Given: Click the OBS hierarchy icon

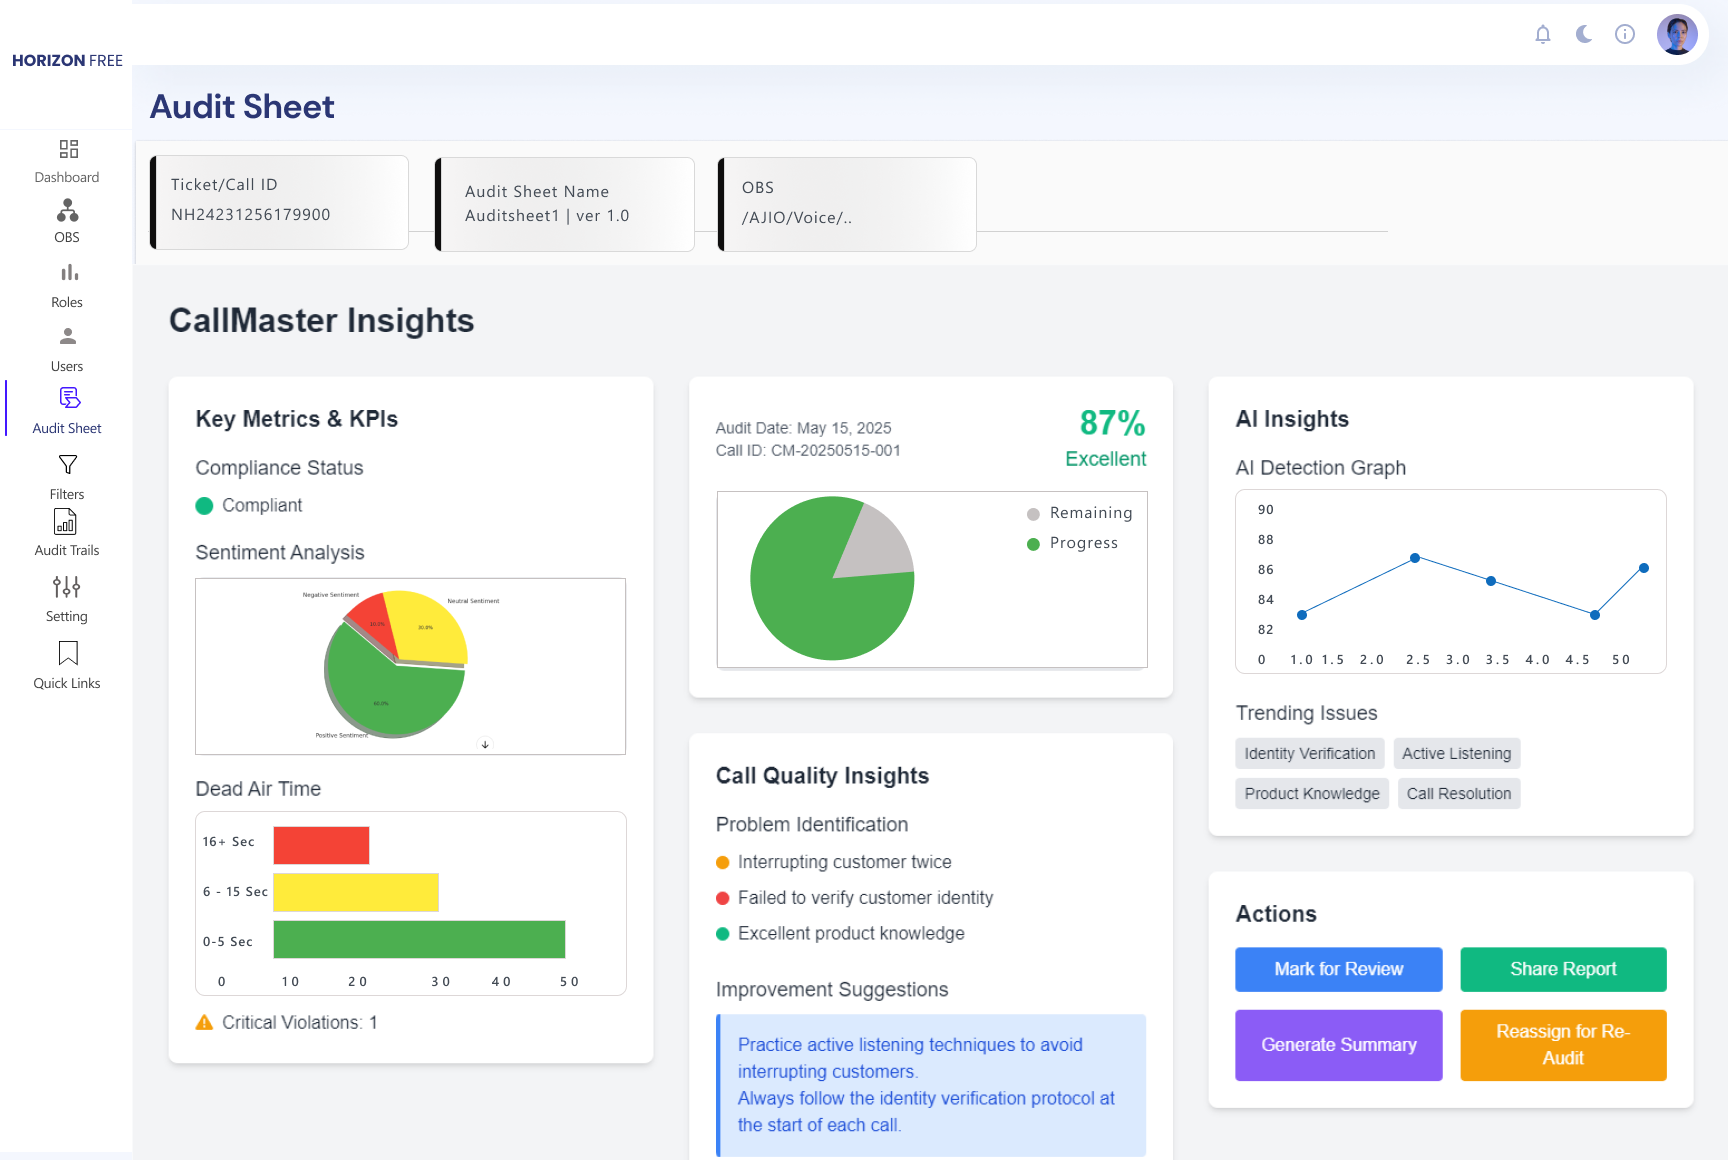Looking at the screenshot, I should click(67, 210).
